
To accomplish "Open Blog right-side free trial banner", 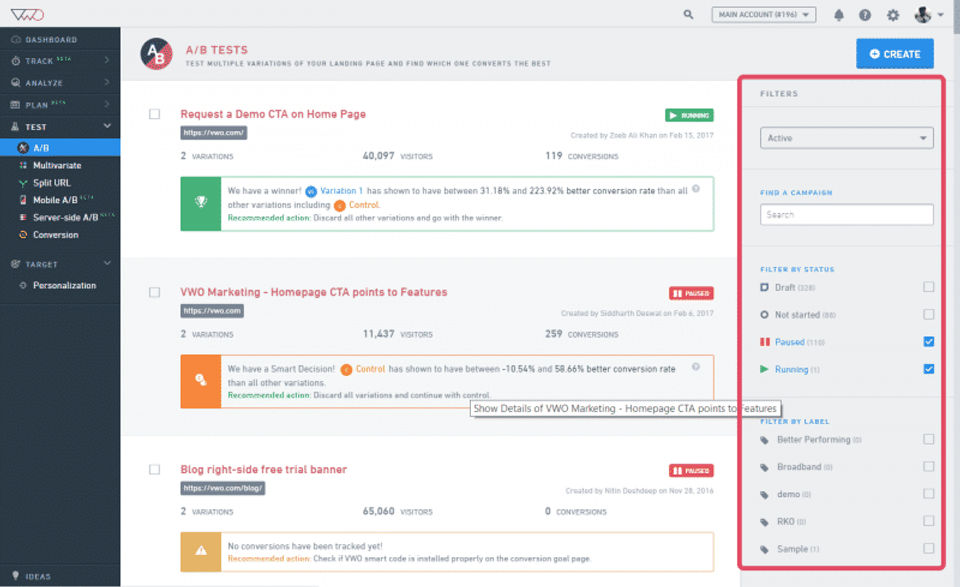I will click(x=263, y=469).
